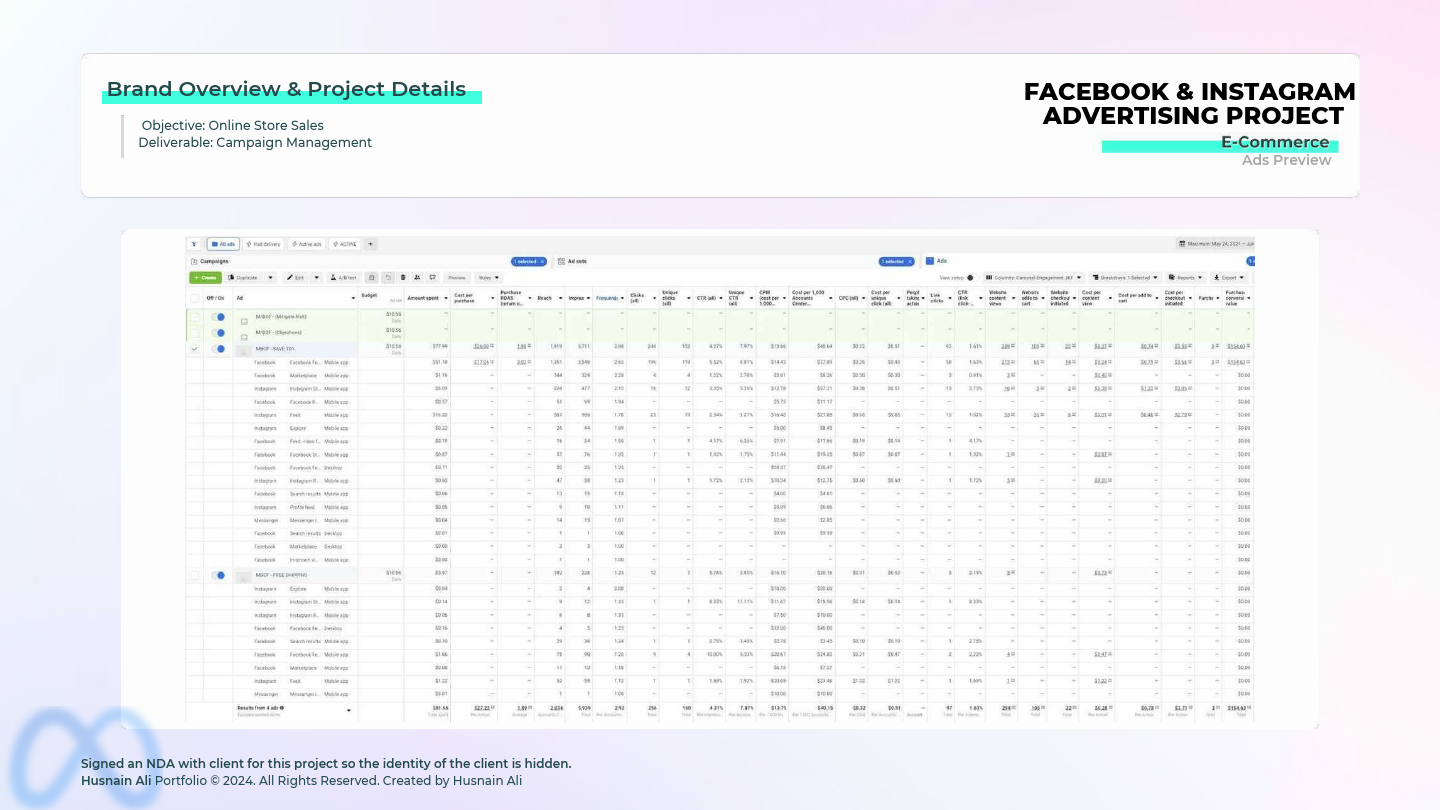Viewport: 1440px width, 810px height.
Task: Turn off MBOF - FREE SHIPPING with its switch
Action: [220, 575]
